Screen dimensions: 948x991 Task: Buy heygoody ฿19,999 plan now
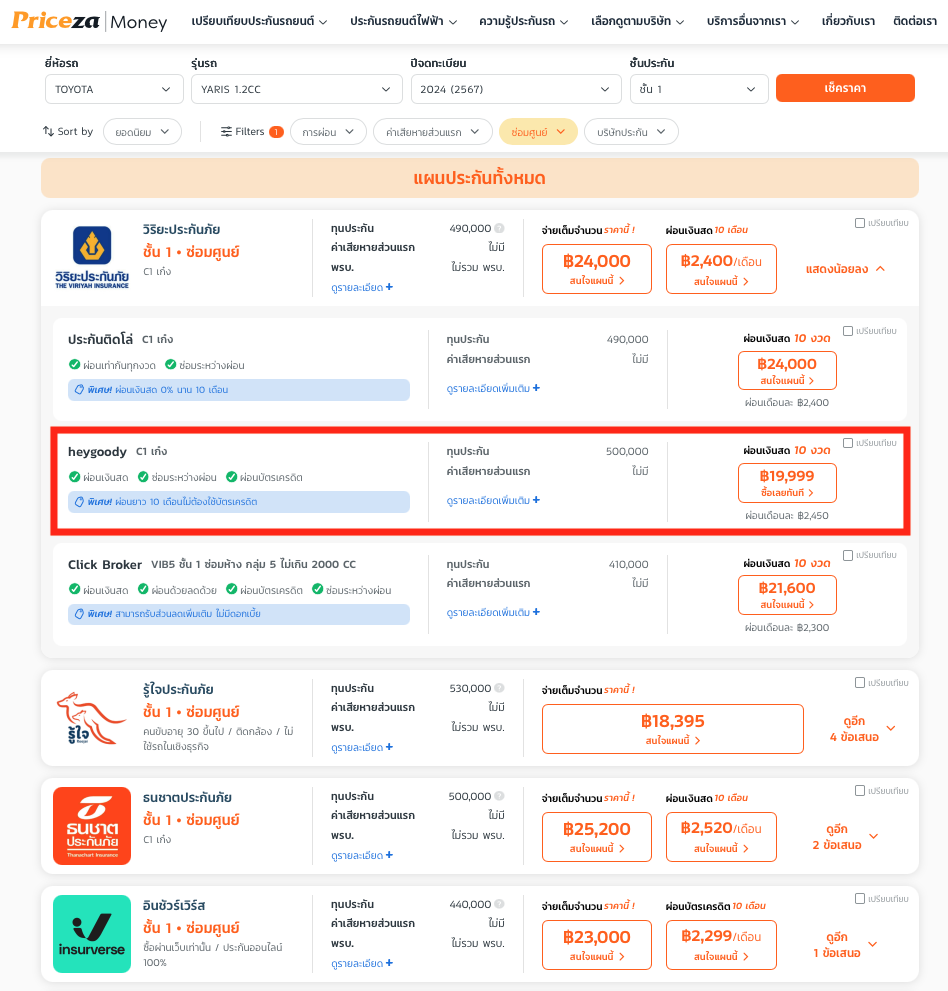tap(787, 483)
